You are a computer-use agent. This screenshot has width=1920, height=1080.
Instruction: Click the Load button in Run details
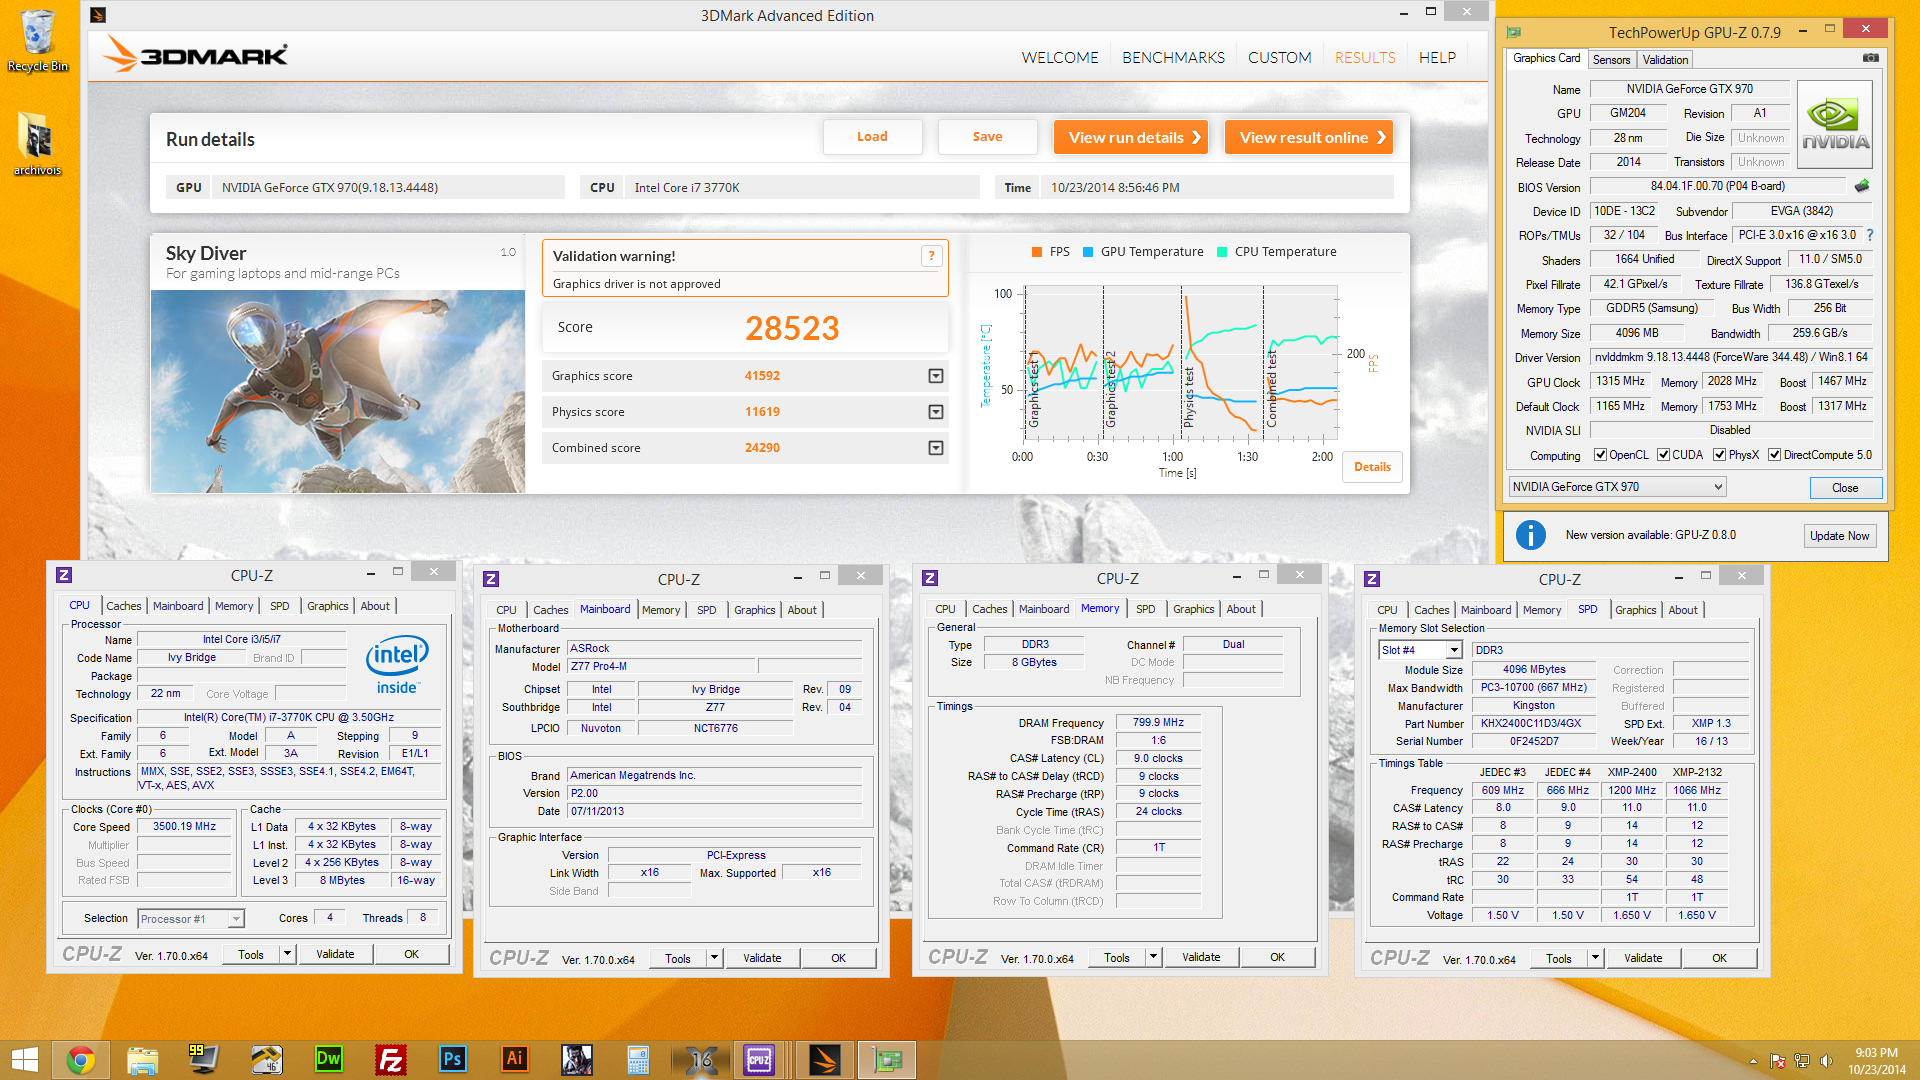872,137
